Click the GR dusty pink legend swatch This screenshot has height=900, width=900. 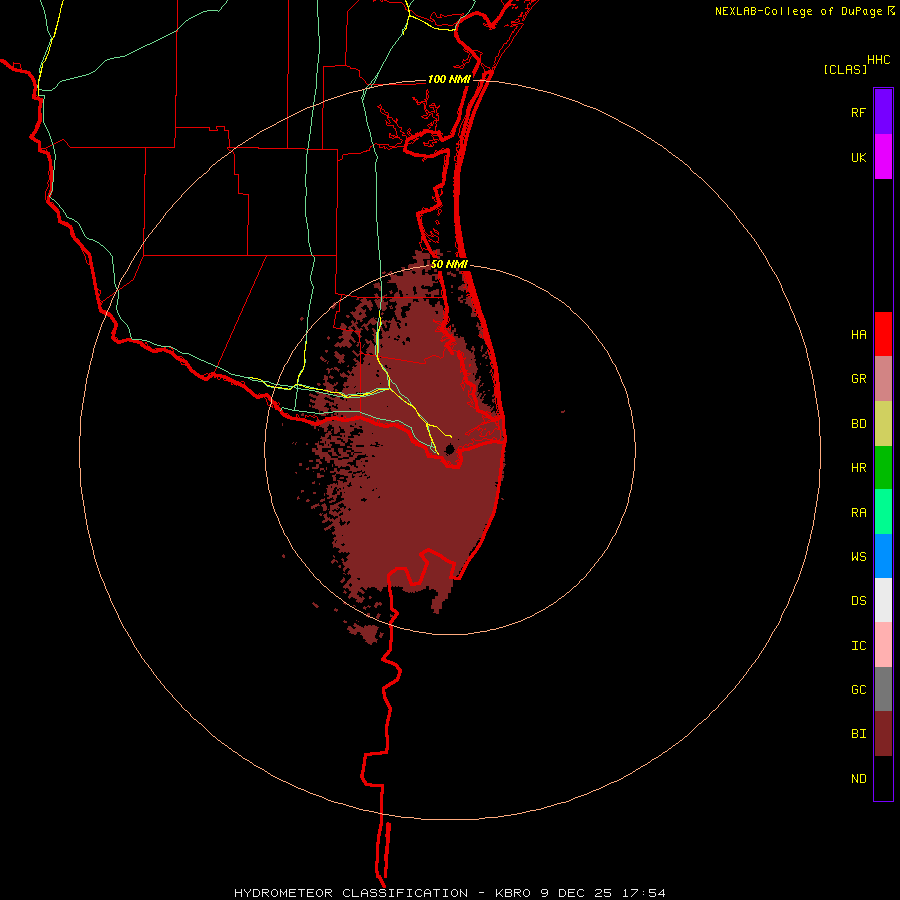[x=883, y=379]
